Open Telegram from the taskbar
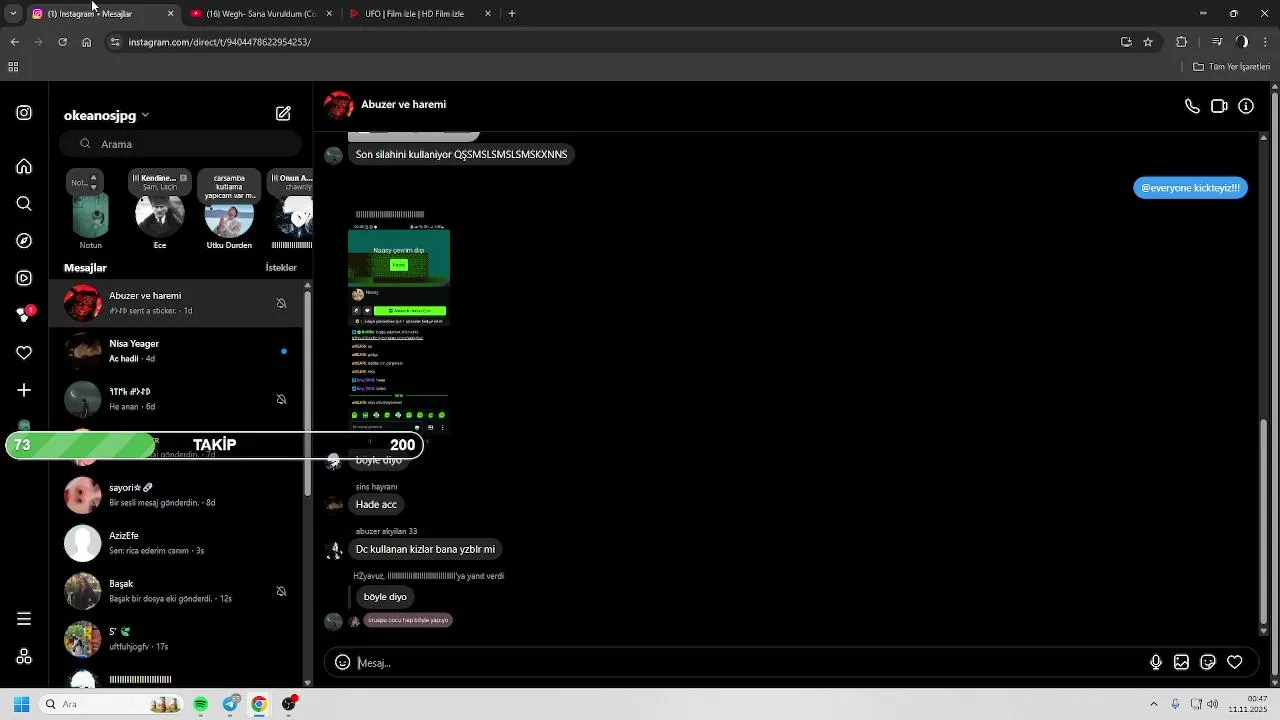 click(231, 704)
